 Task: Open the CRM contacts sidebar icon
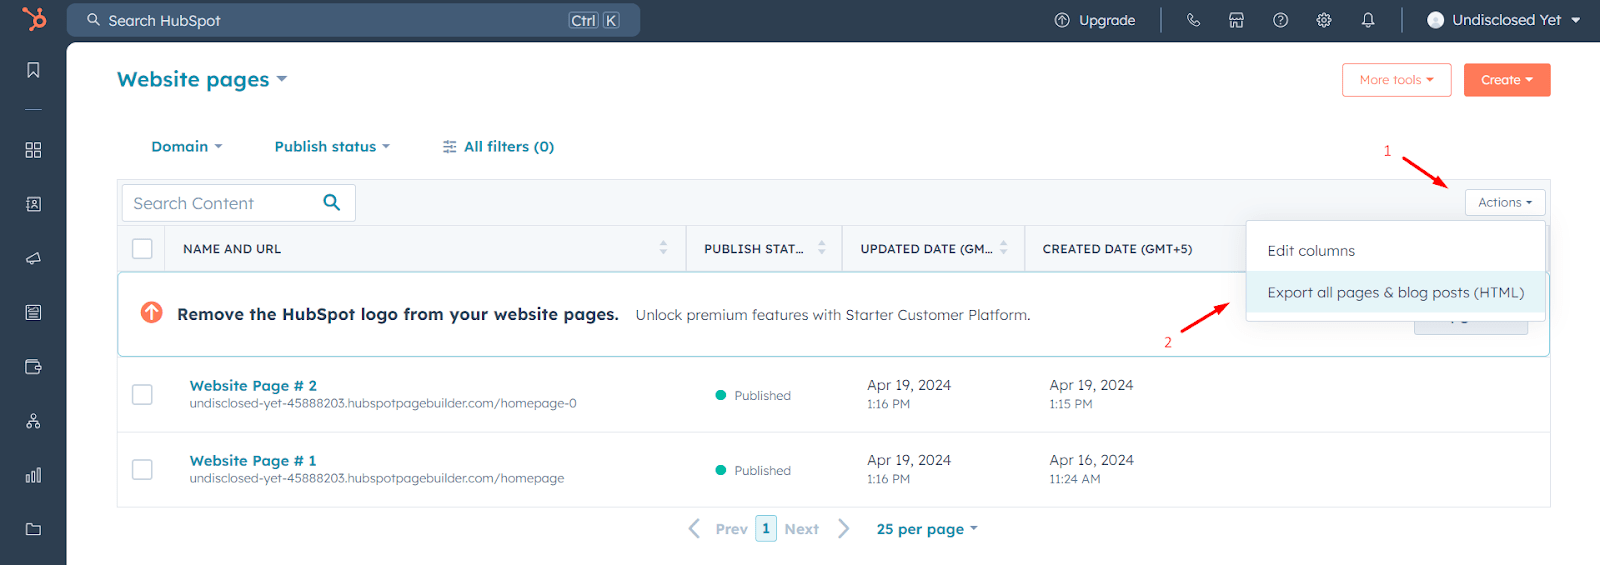pyautogui.click(x=33, y=204)
